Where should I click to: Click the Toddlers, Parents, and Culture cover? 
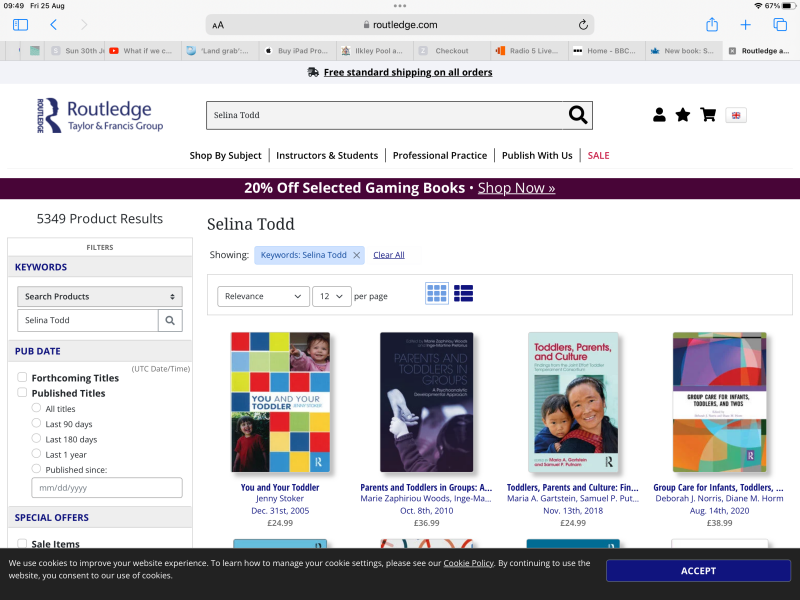573,402
